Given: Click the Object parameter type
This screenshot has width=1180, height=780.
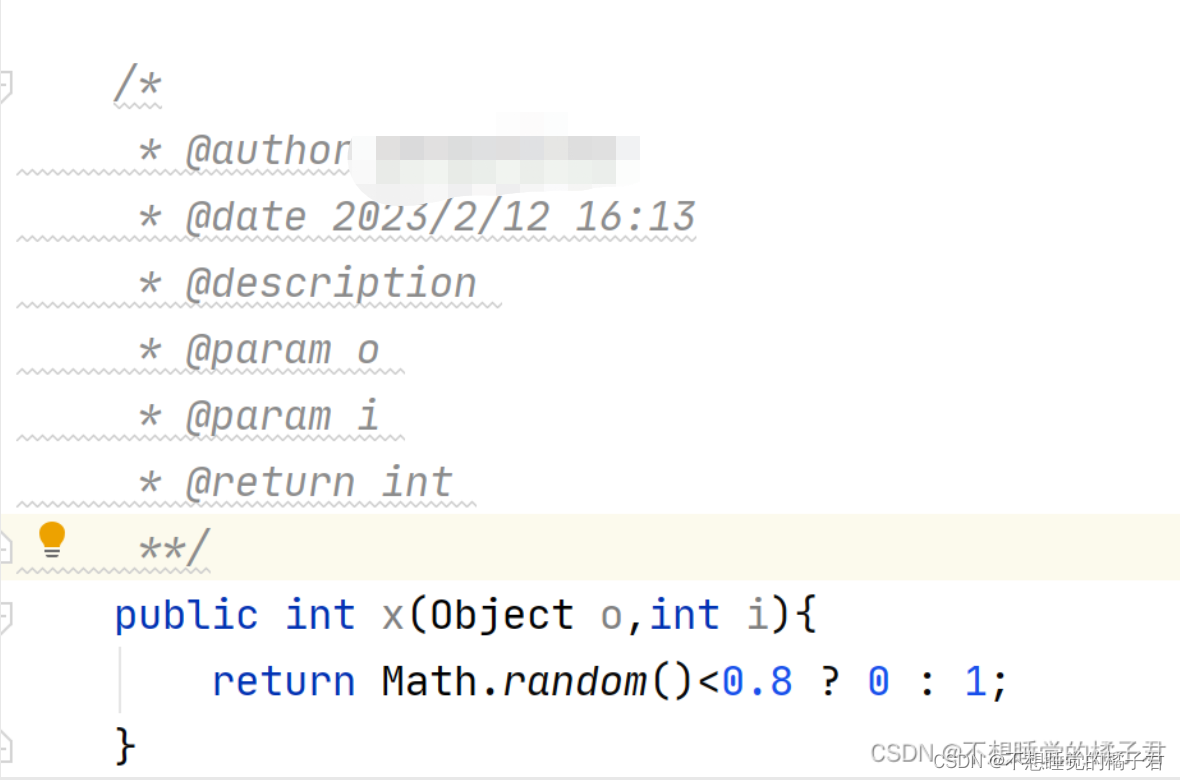Looking at the screenshot, I should (x=502, y=616).
